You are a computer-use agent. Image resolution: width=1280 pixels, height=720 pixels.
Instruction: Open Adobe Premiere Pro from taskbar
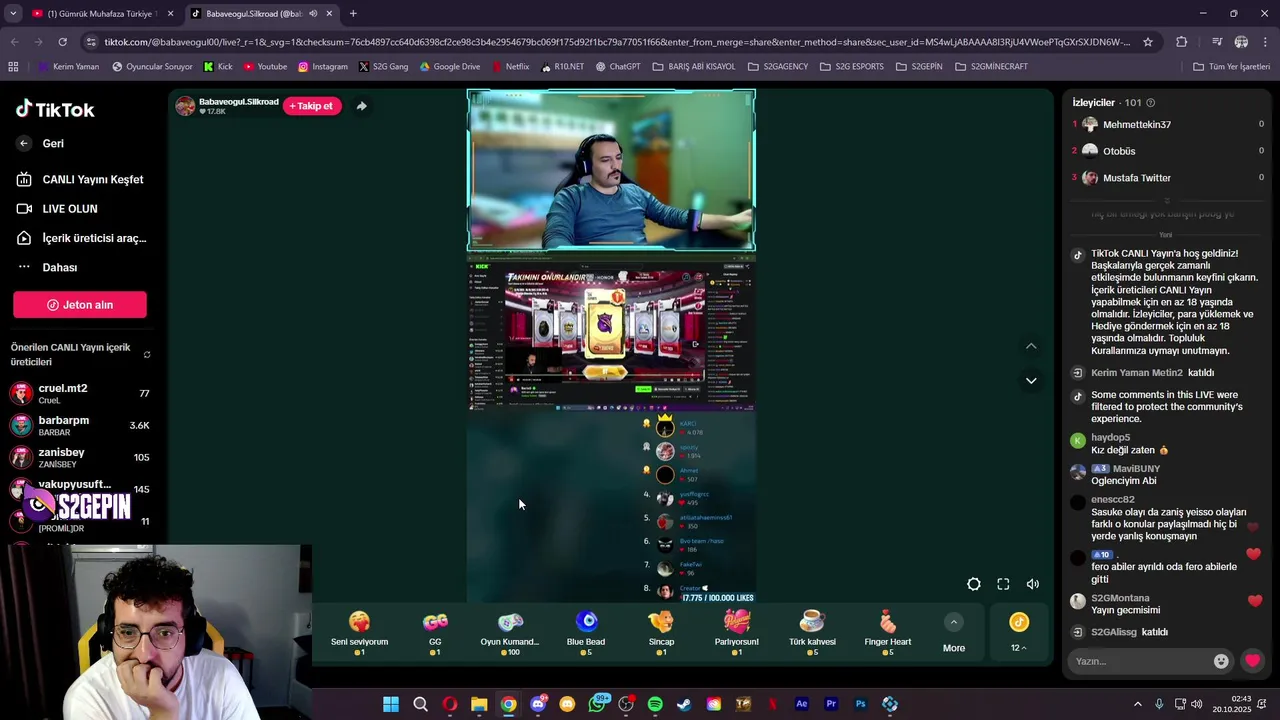click(x=831, y=704)
